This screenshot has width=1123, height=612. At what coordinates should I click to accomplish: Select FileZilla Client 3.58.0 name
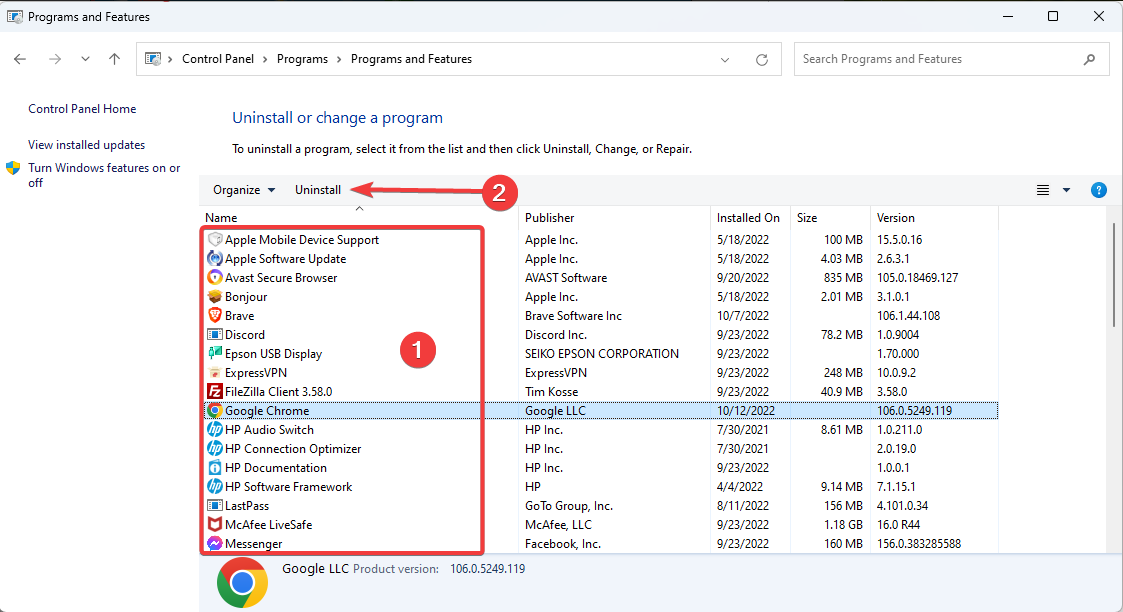(x=279, y=392)
